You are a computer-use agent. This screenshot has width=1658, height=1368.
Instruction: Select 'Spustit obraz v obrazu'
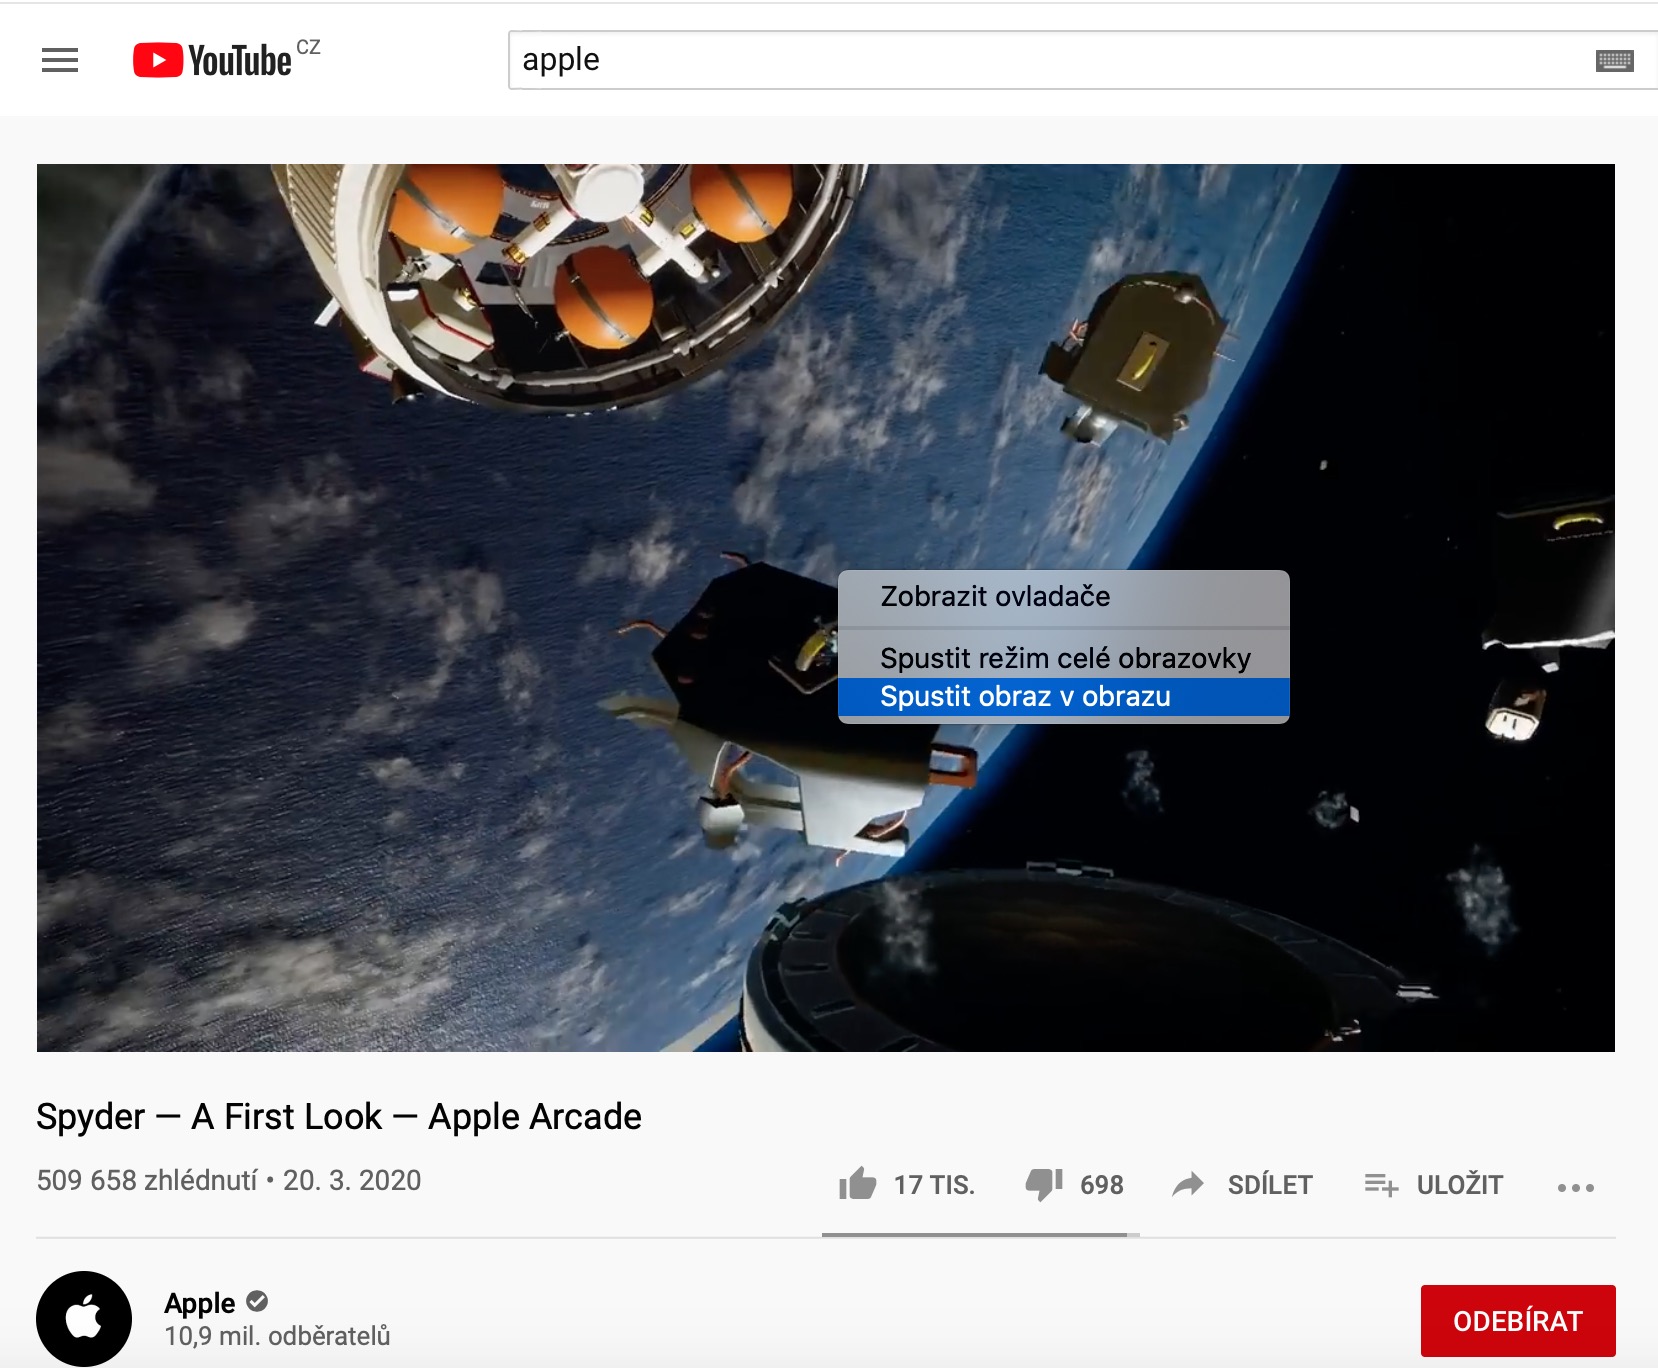[x=1064, y=697]
